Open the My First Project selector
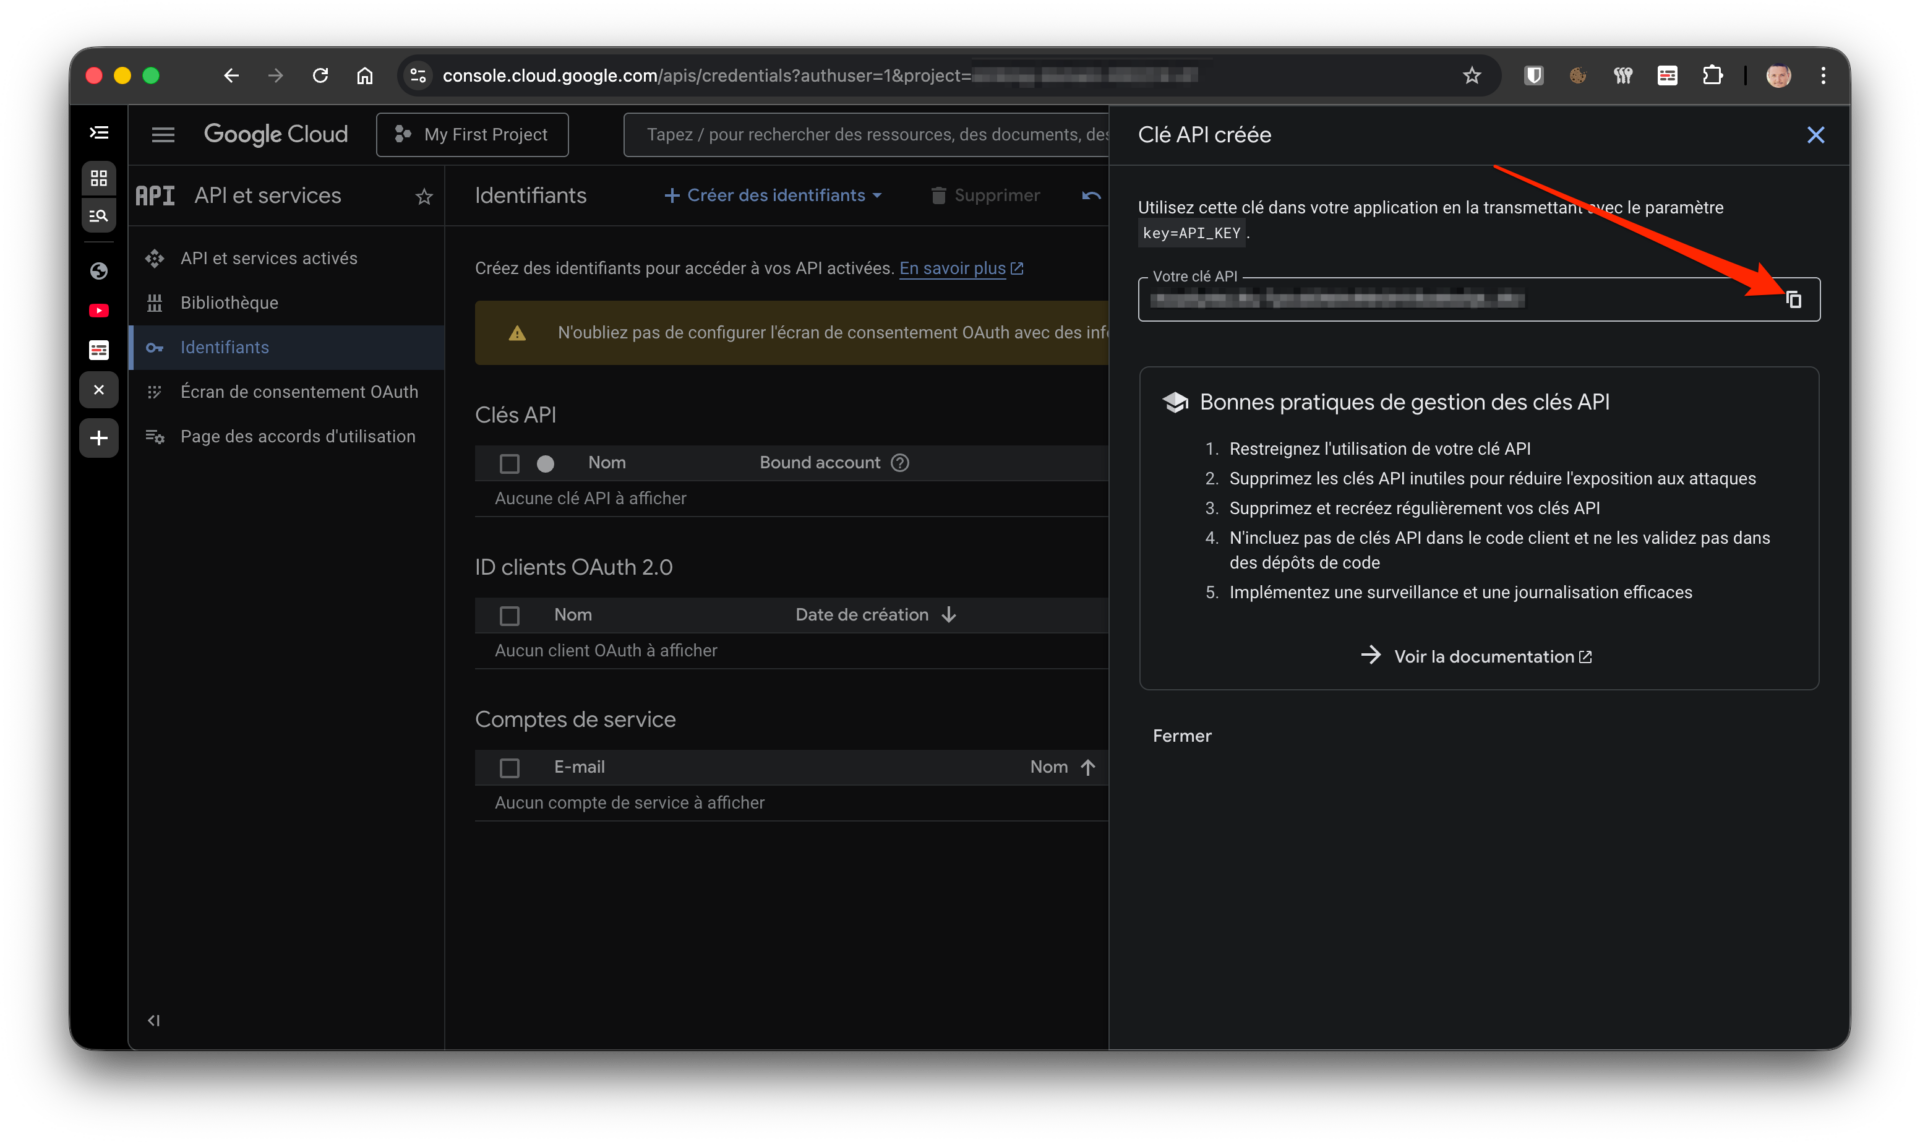The height and width of the screenshot is (1142, 1920). (x=472, y=135)
